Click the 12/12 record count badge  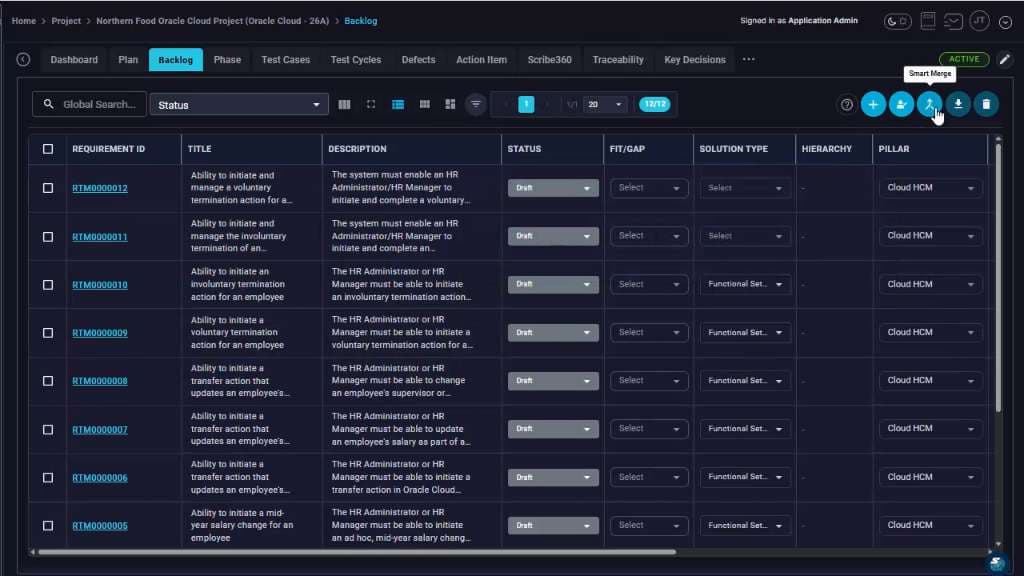[x=654, y=104]
